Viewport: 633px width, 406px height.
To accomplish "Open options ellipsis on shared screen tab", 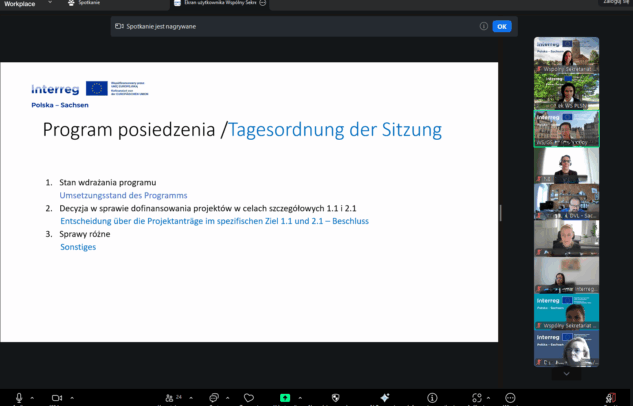I will click(263, 3).
